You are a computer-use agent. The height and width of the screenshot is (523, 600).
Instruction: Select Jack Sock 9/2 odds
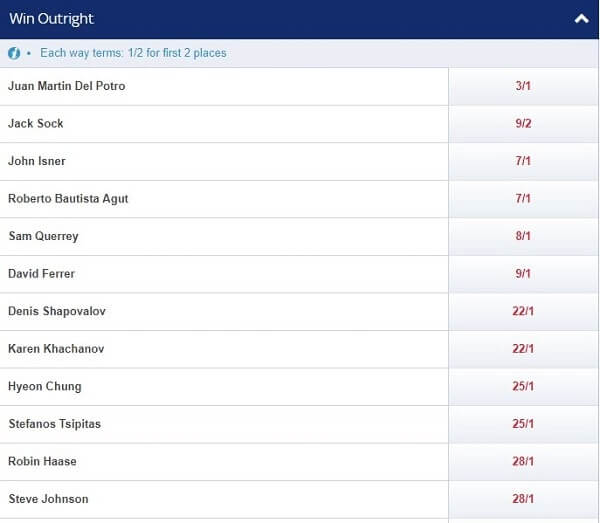(523, 124)
